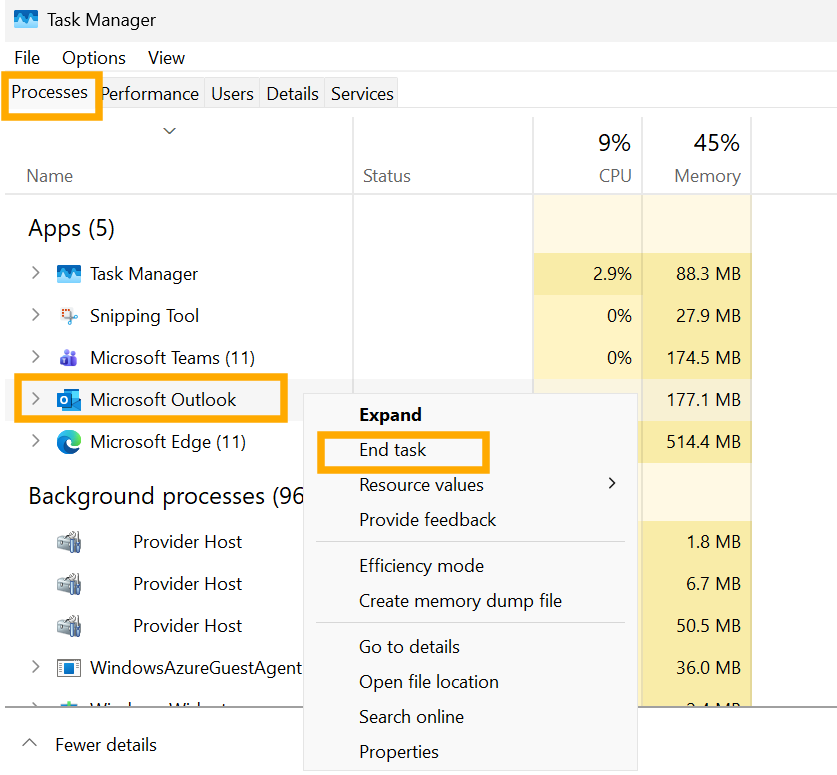Click the Microsoft Edge icon
This screenshot has height=775, width=837.
pos(69,442)
